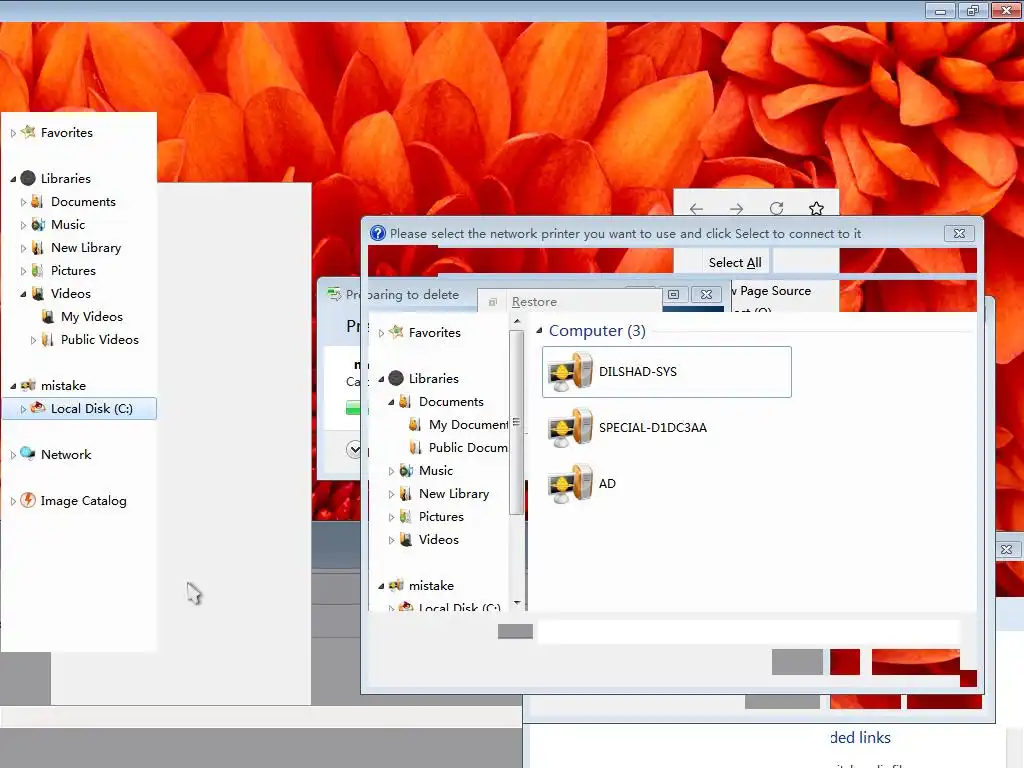
Task: Click dialog tree vertical scrollbar thumb
Action: (517, 422)
